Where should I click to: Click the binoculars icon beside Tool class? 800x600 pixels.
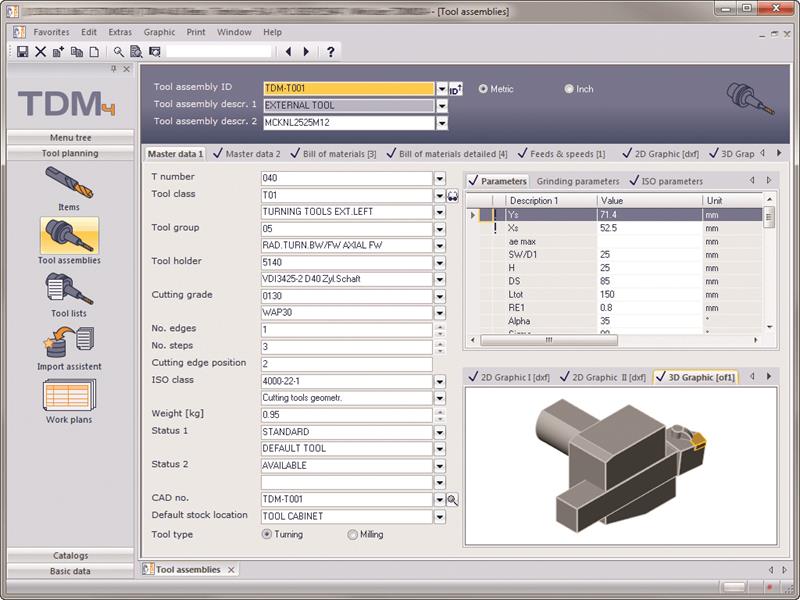coord(453,195)
